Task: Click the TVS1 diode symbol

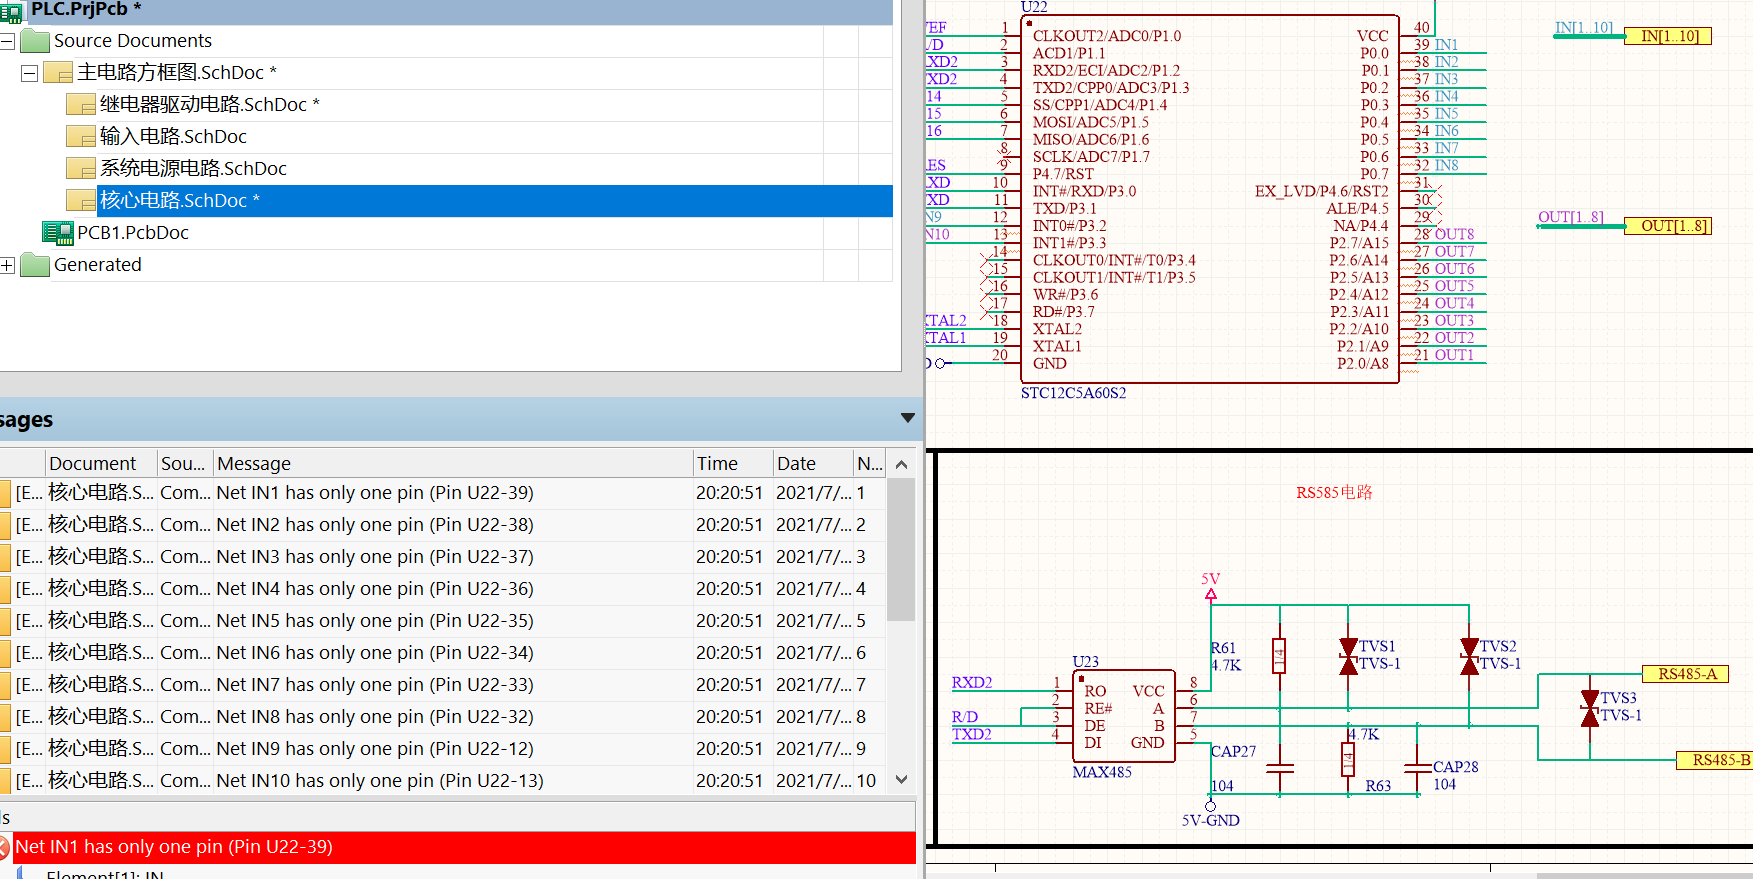Action: [1348, 656]
